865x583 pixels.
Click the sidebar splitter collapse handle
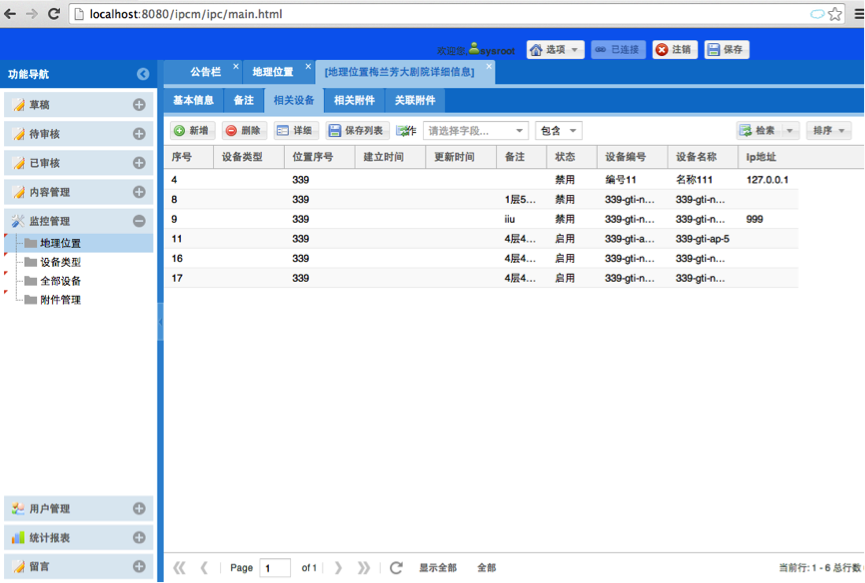click(x=160, y=322)
